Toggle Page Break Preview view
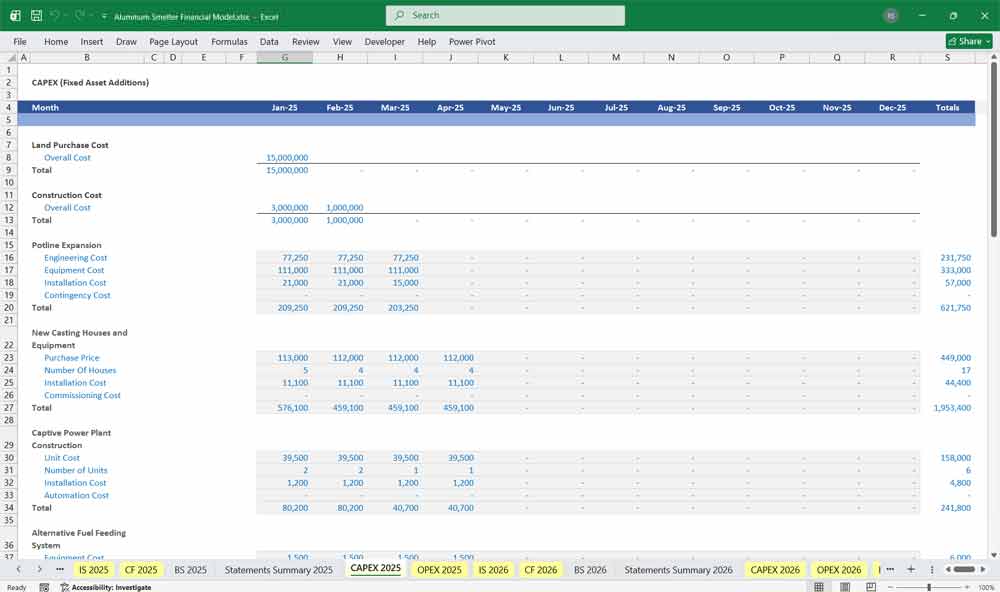The image size is (1000, 592). [x=870, y=585]
